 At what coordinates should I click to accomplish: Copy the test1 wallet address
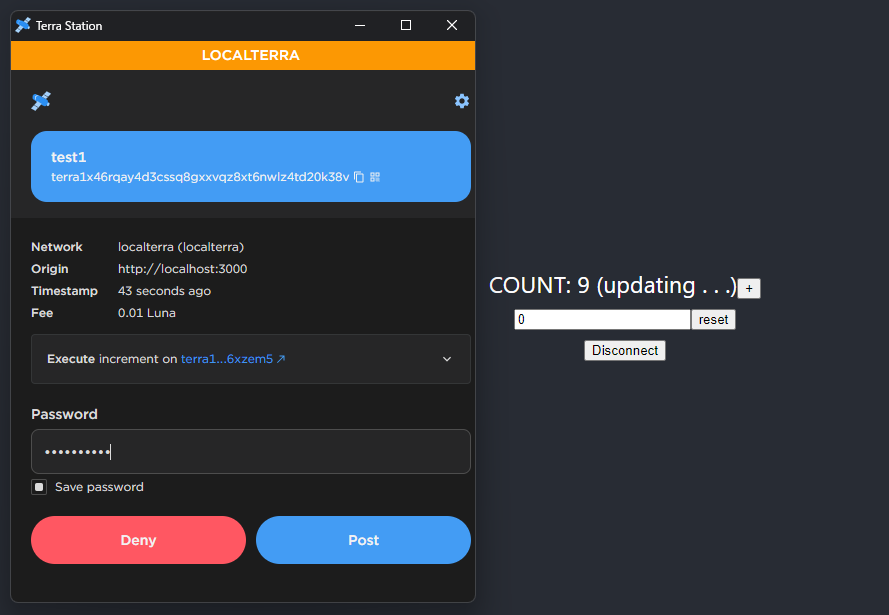click(359, 177)
